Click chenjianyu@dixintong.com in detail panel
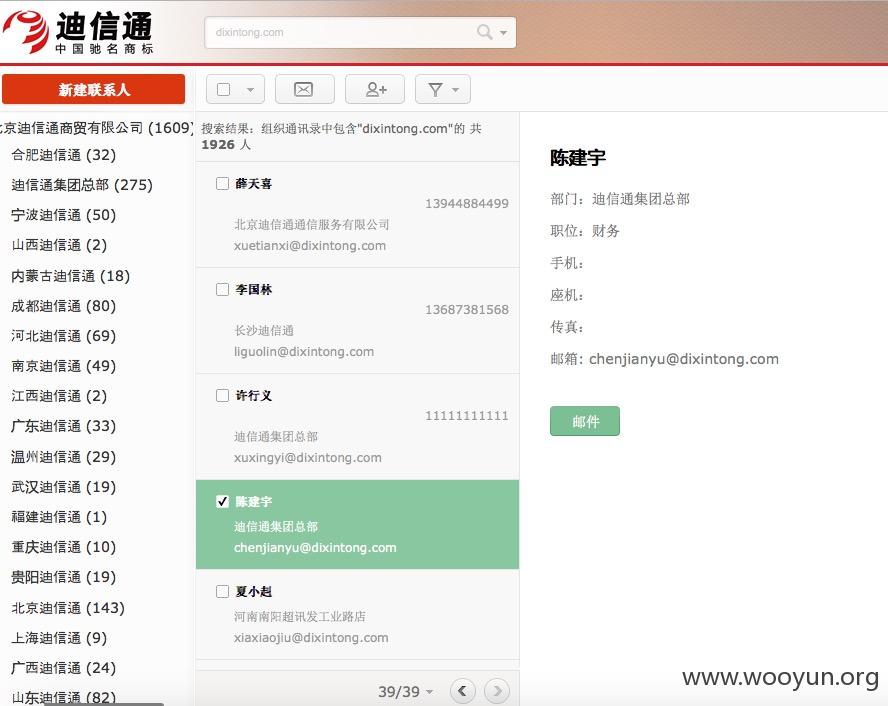The width and height of the screenshot is (888, 706). pyautogui.click(x=684, y=359)
